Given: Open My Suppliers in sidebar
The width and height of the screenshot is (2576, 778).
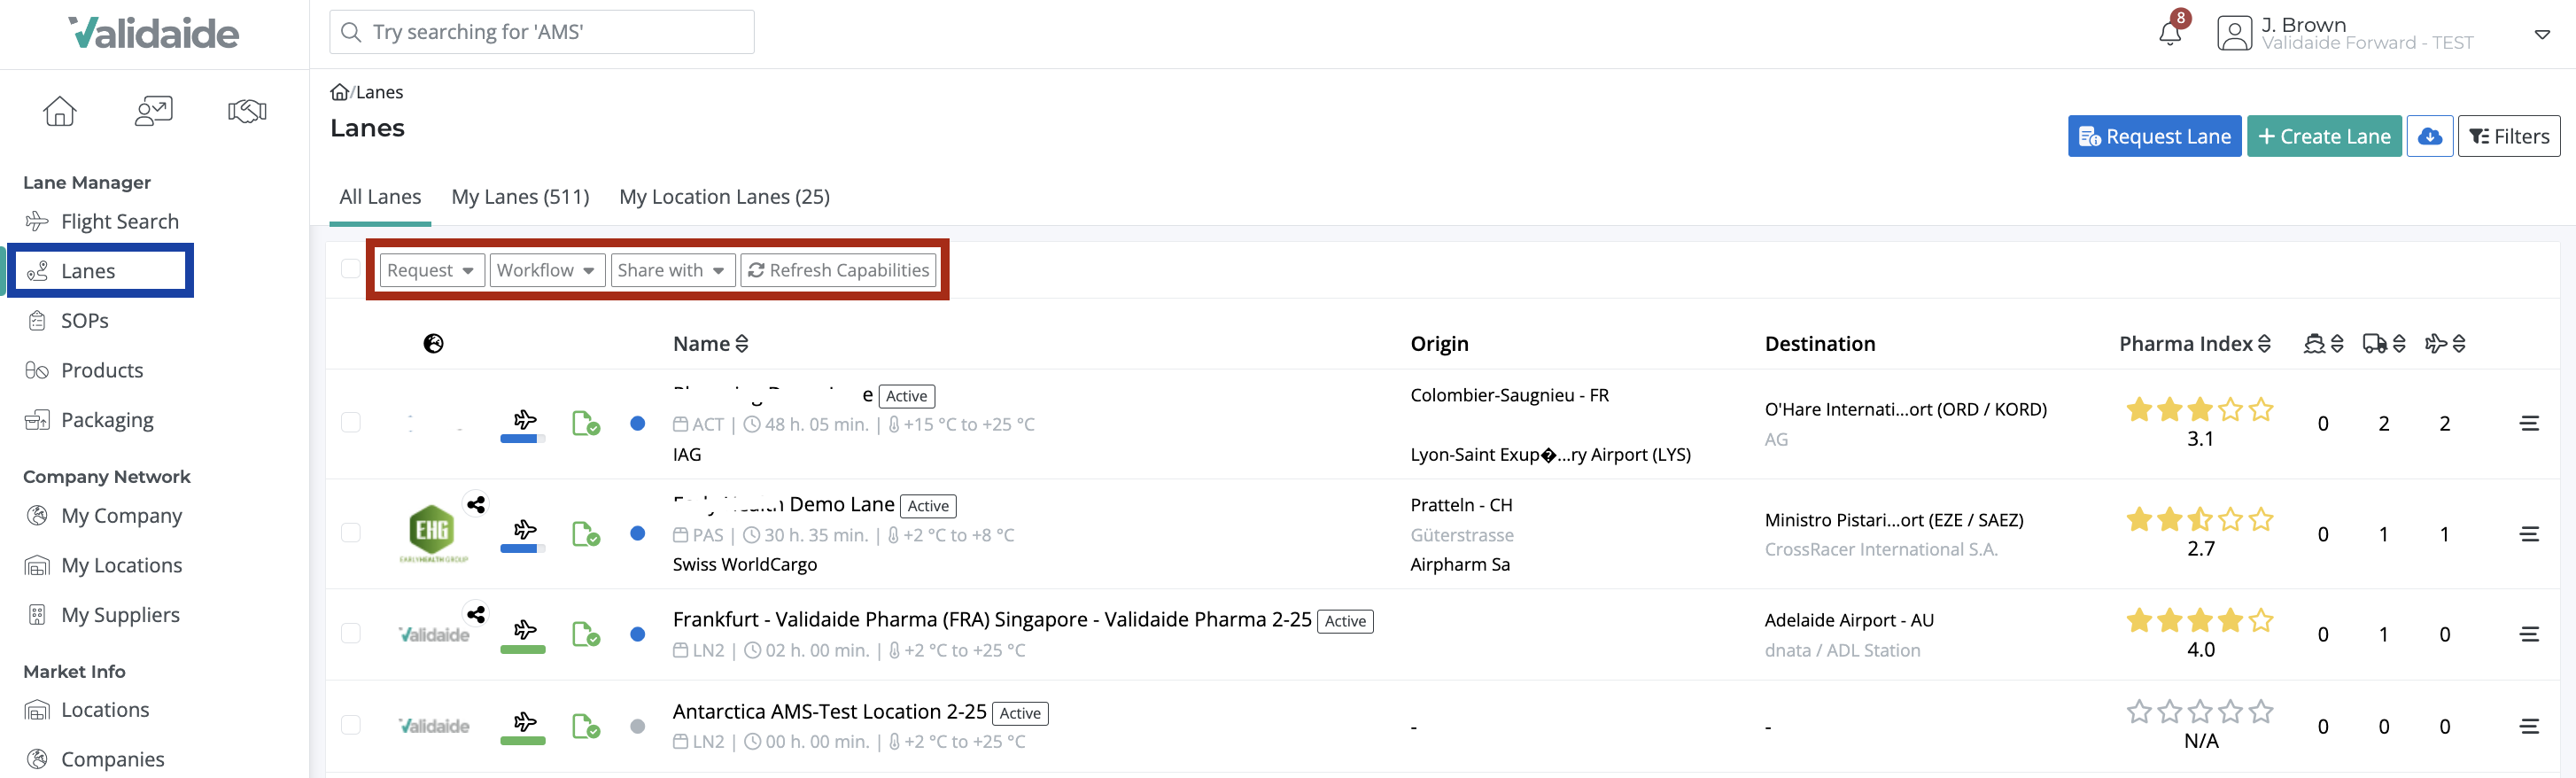Looking at the screenshot, I should coord(101,615).
